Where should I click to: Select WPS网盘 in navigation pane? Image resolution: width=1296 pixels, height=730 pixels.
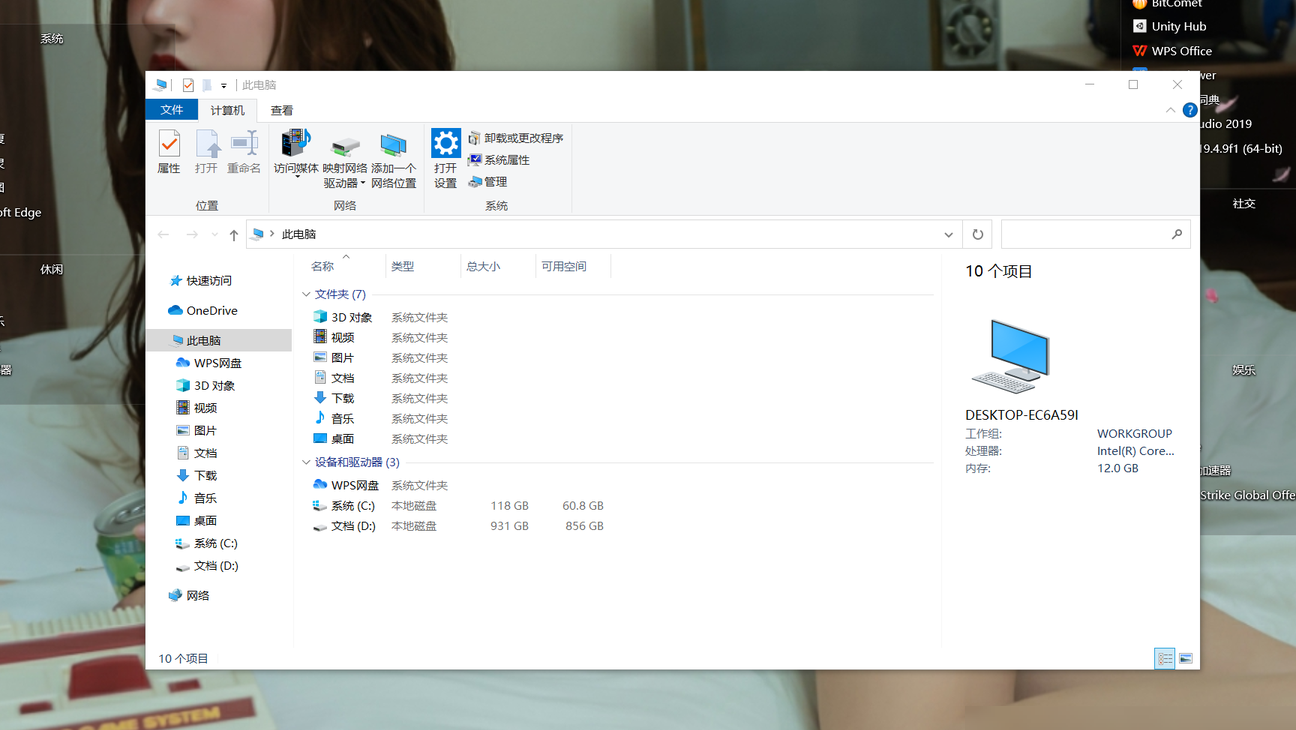(209, 363)
